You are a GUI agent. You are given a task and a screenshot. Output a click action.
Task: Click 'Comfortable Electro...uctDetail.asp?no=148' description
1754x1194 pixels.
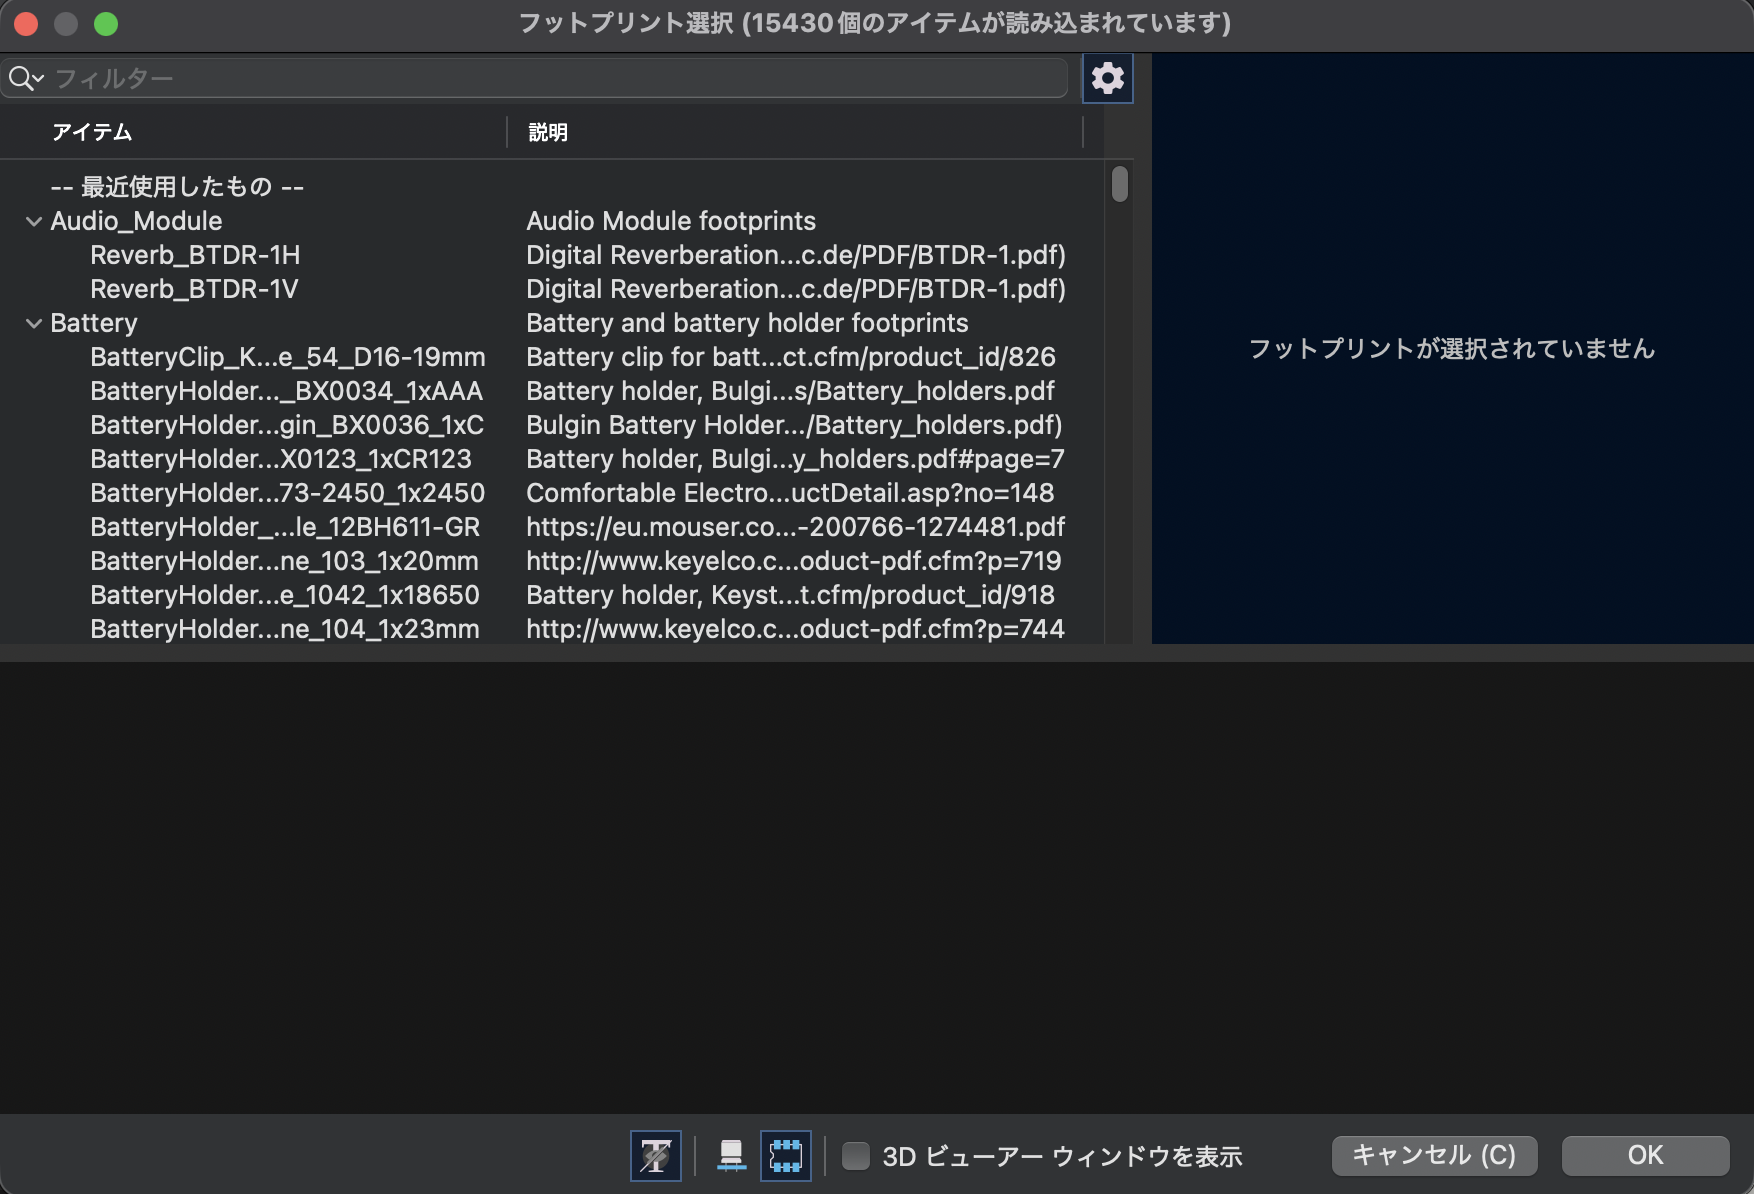pos(790,493)
